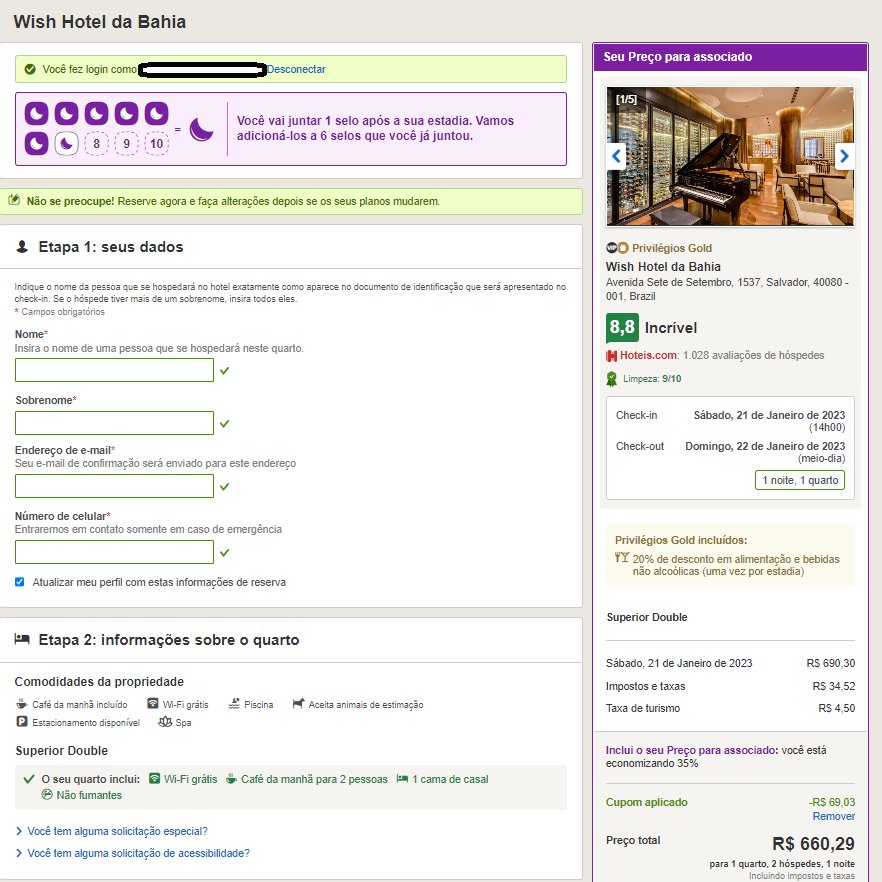Toggle Atualizar meu perfil checkbox
882x882 pixels.
click(20, 582)
